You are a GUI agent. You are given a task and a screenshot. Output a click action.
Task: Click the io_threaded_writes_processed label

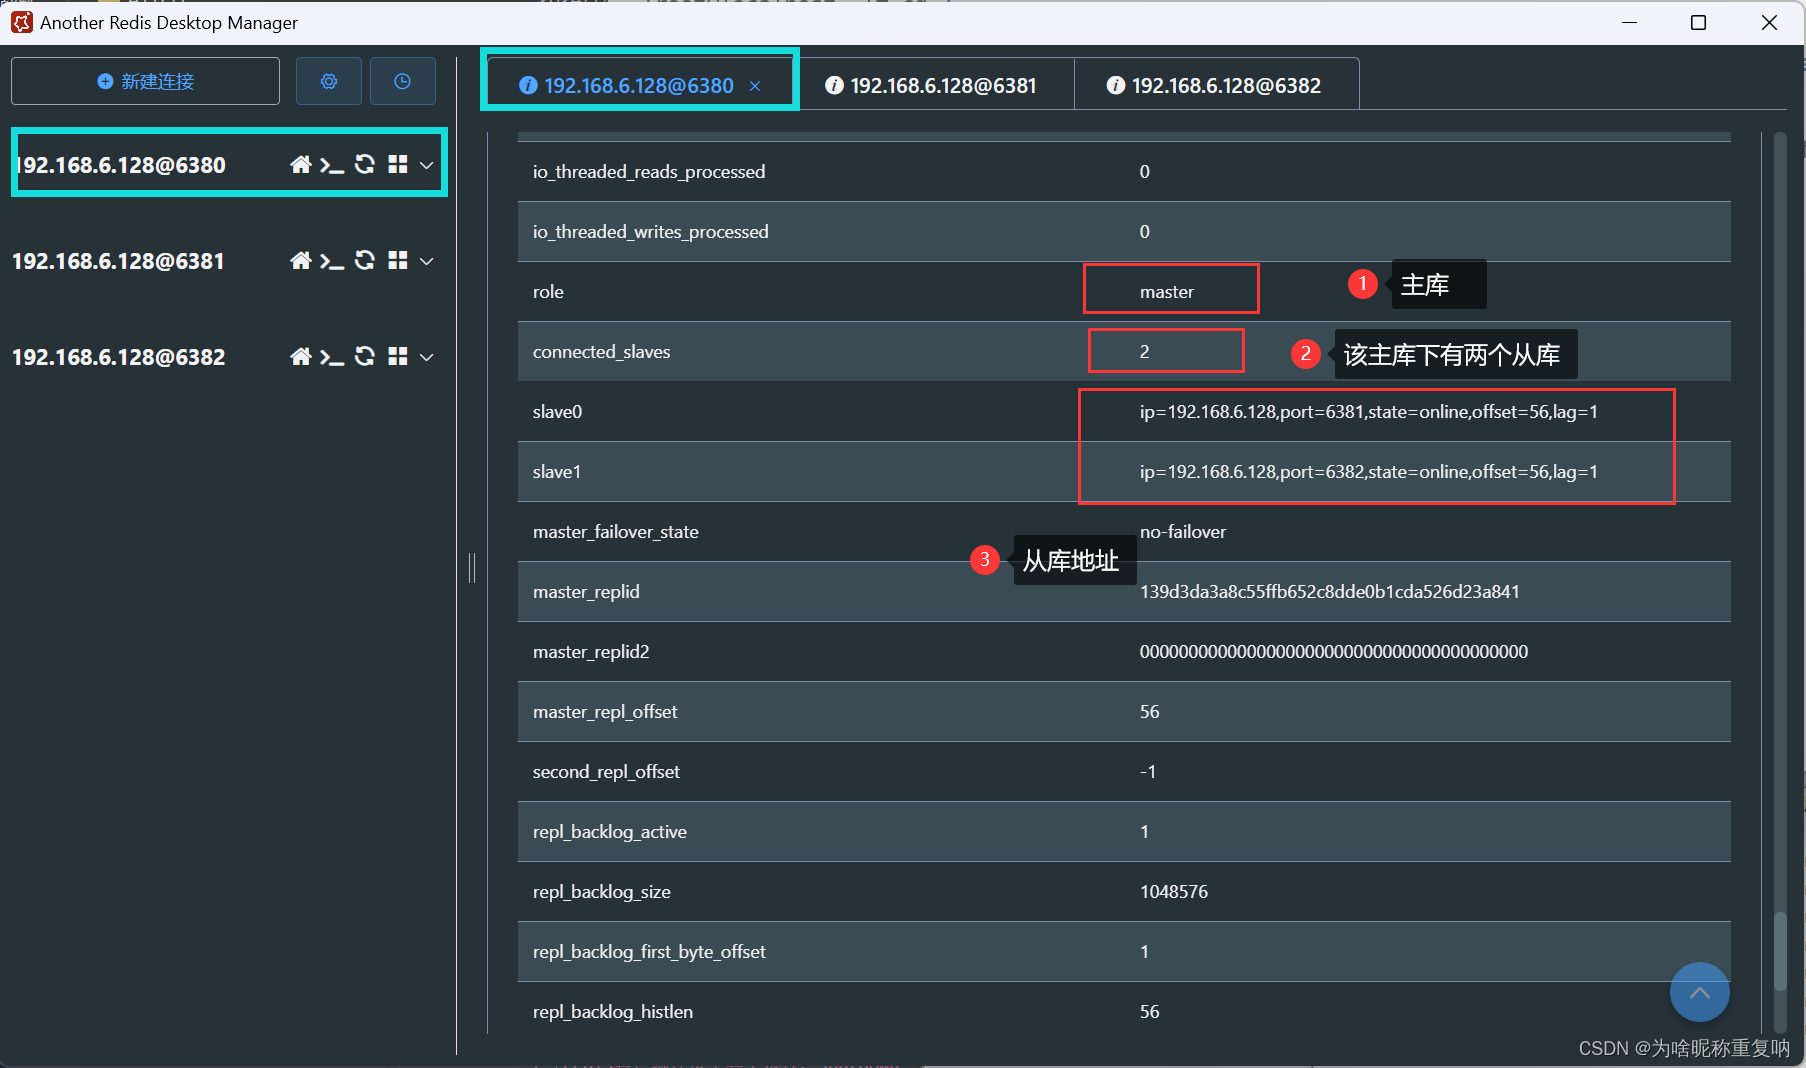click(x=651, y=232)
